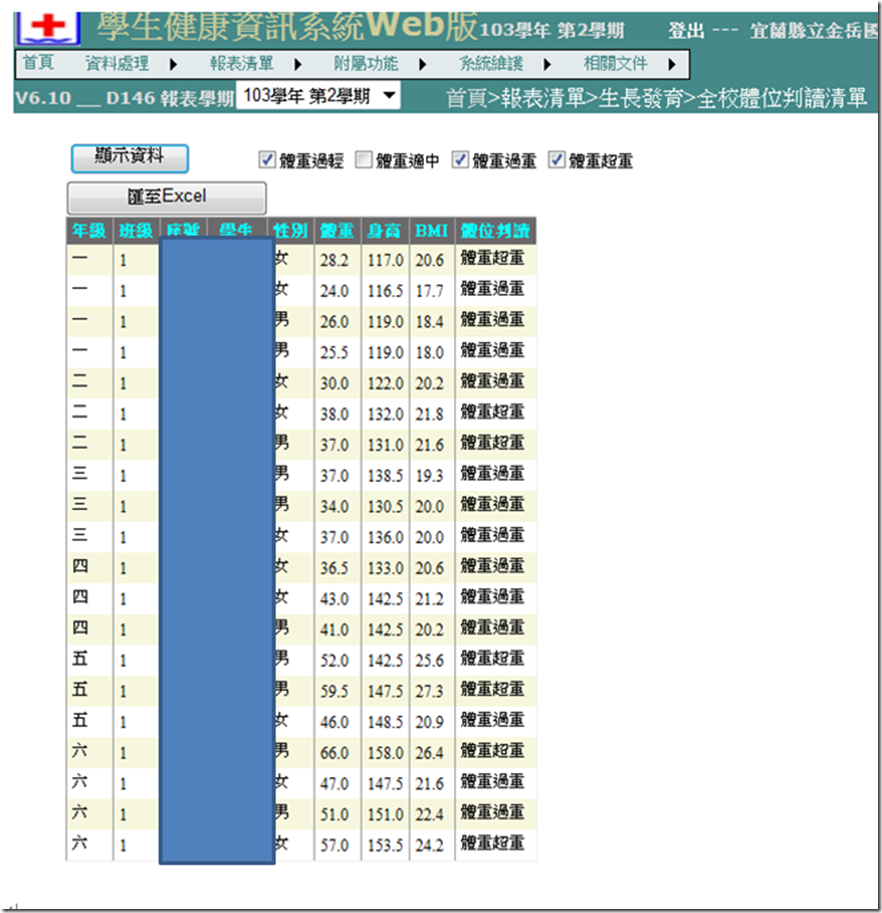Disable the 體重超重 checkbox

[x=557, y=160]
